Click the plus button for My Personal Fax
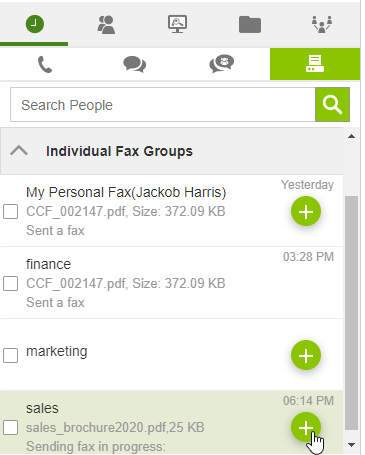365x455 pixels. (x=306, y=211)
